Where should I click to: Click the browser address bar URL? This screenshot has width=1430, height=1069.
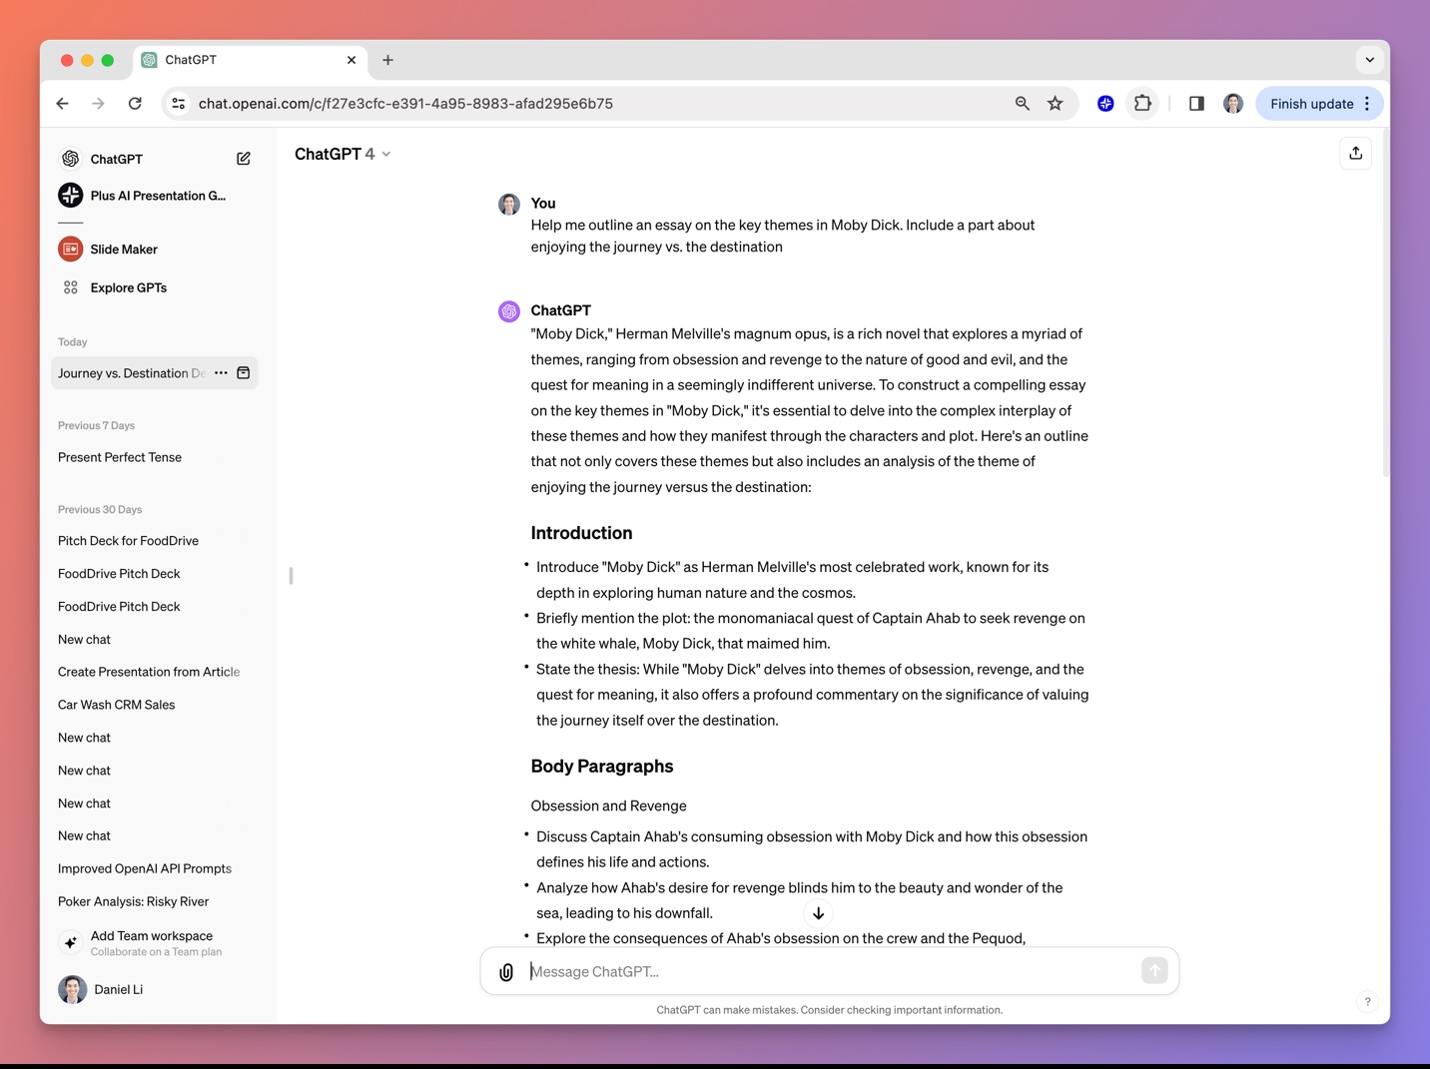click(x=405, y=103)
